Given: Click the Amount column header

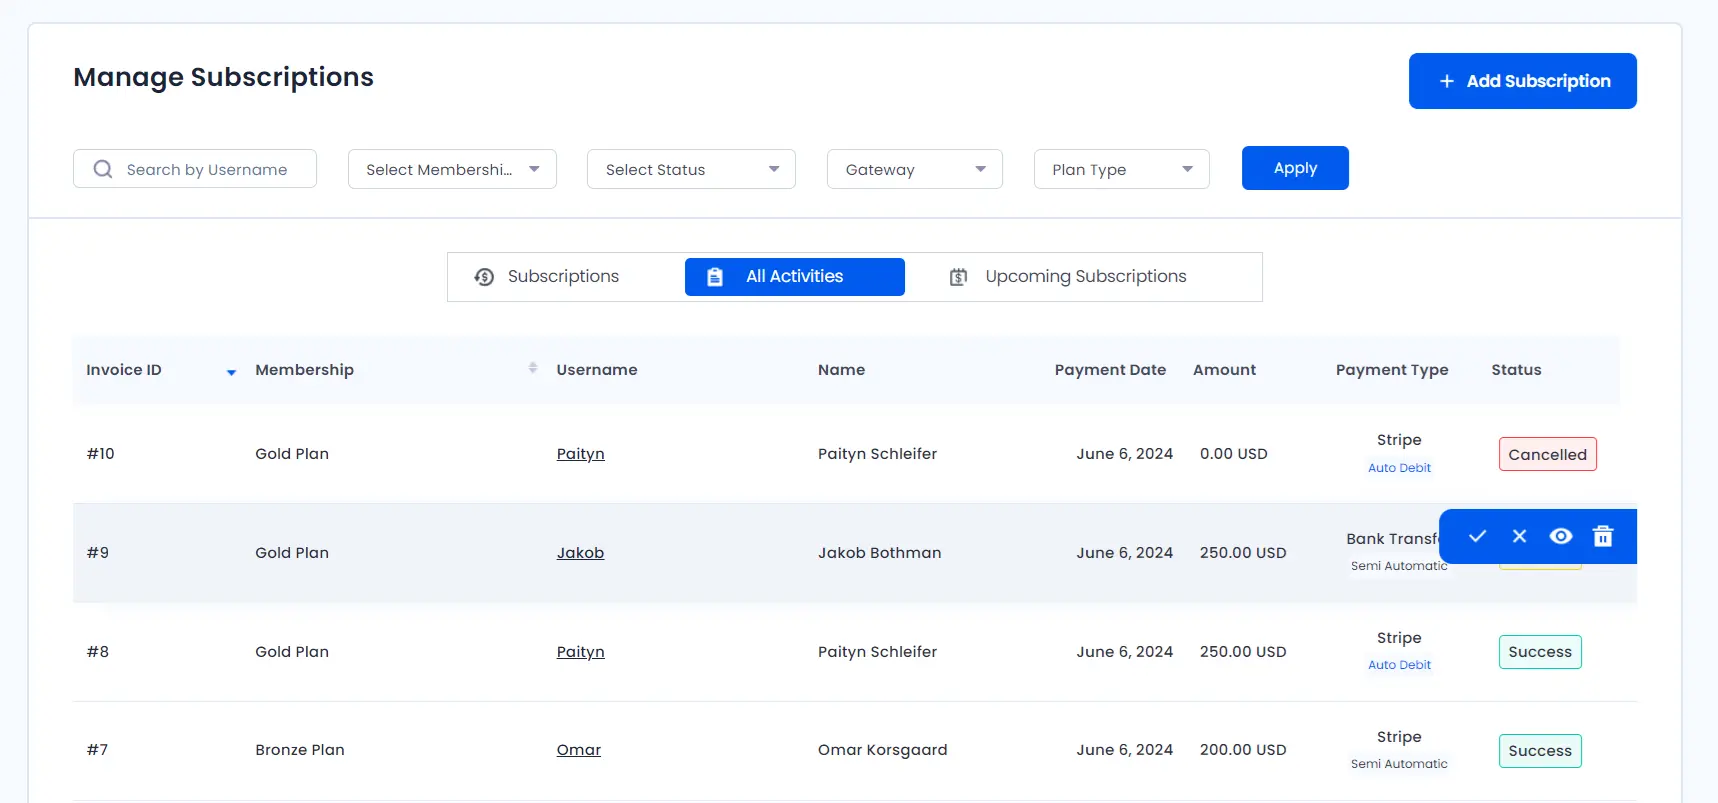Looking at the screenshot, I should point(1224,370).
